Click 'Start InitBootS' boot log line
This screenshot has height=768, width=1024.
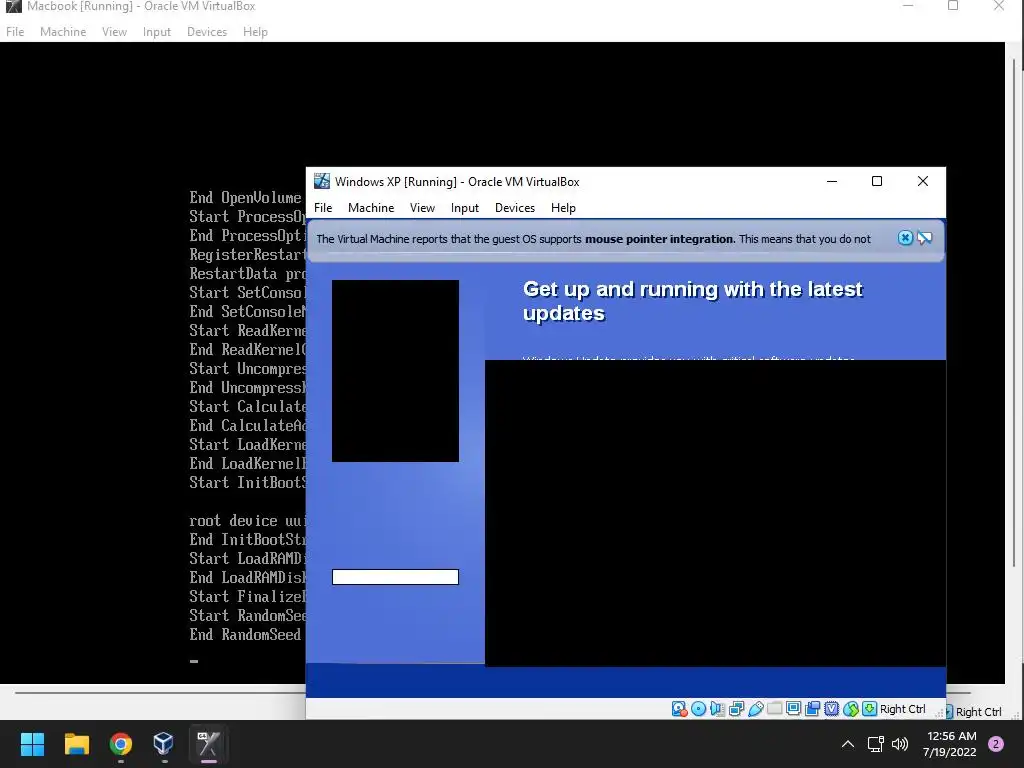(248, 483)
